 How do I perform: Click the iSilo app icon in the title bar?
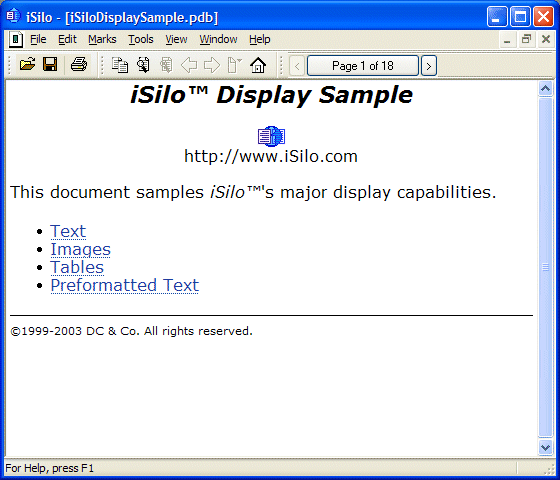pos(13,16)
